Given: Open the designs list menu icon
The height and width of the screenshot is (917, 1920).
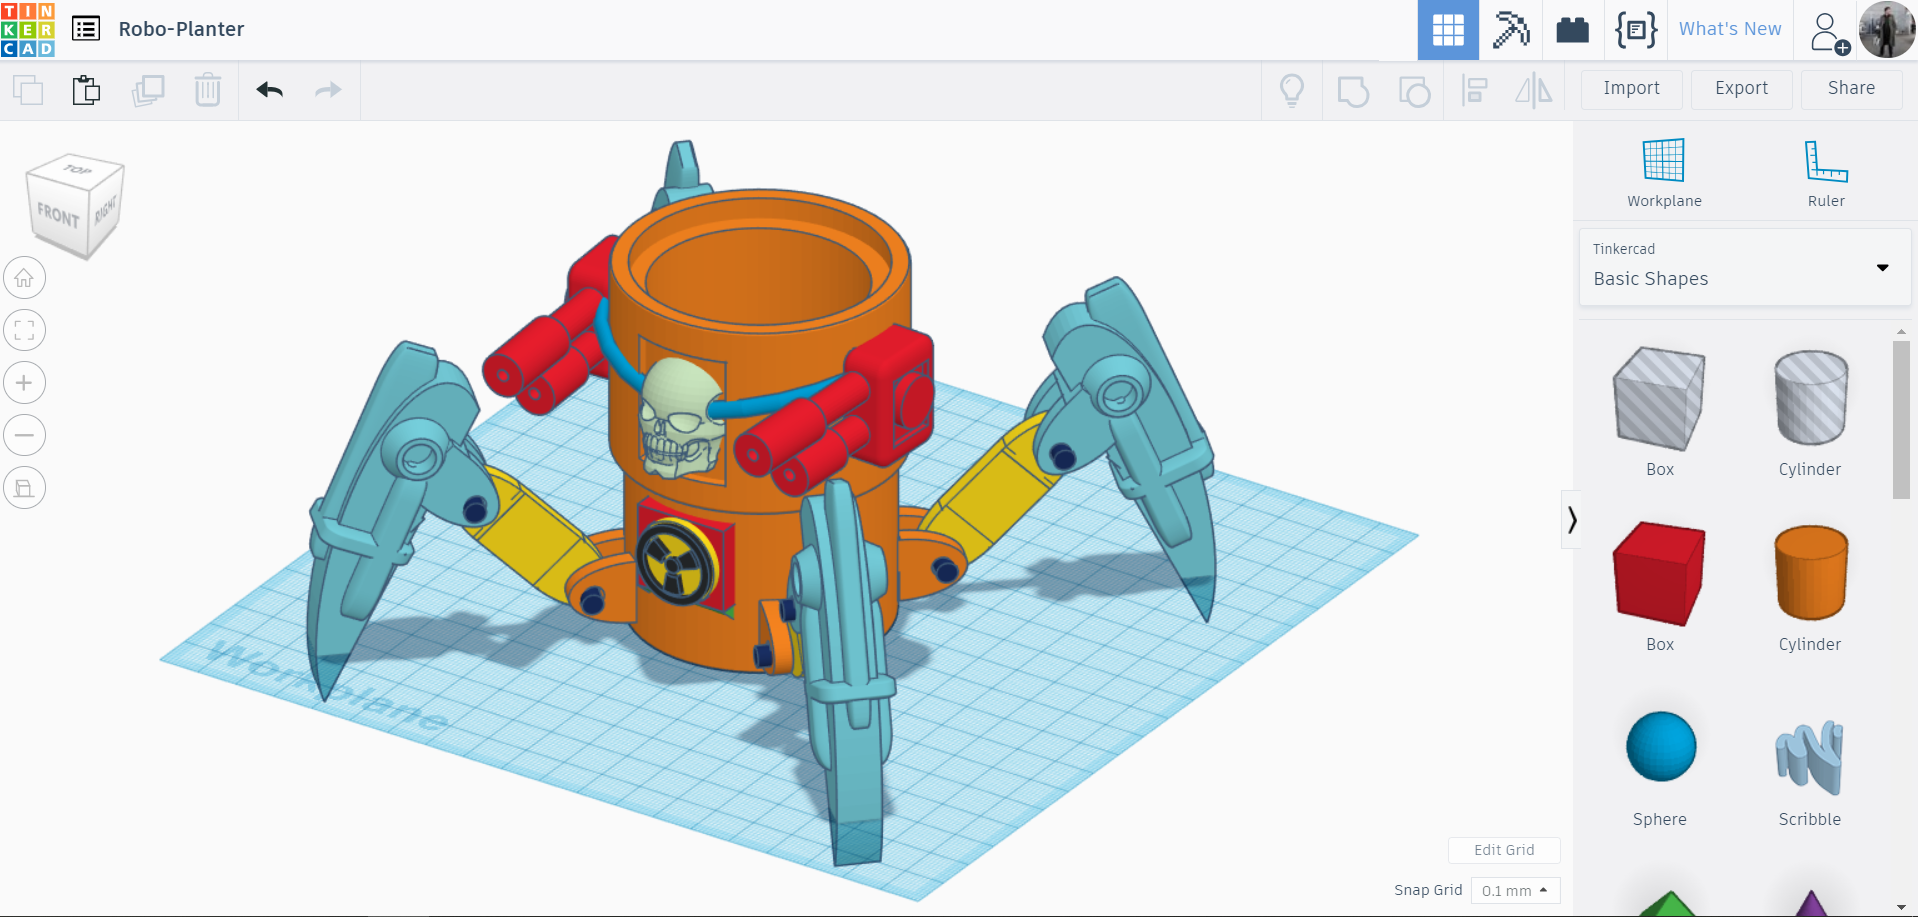Looking at the screenshot, I should point(86,29).
